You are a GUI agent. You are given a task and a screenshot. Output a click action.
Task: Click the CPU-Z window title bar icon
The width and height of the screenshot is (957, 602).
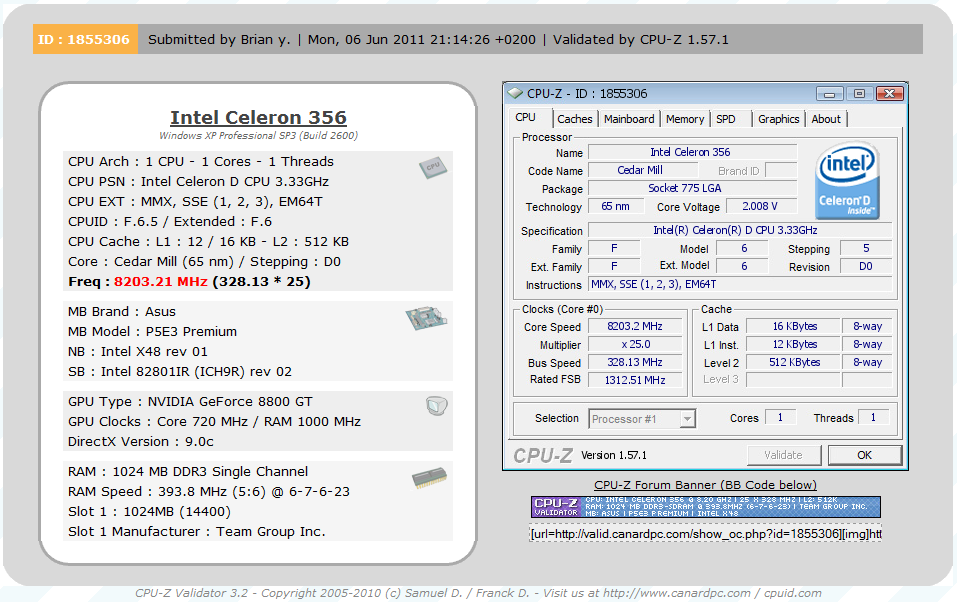tap(516, 93)
